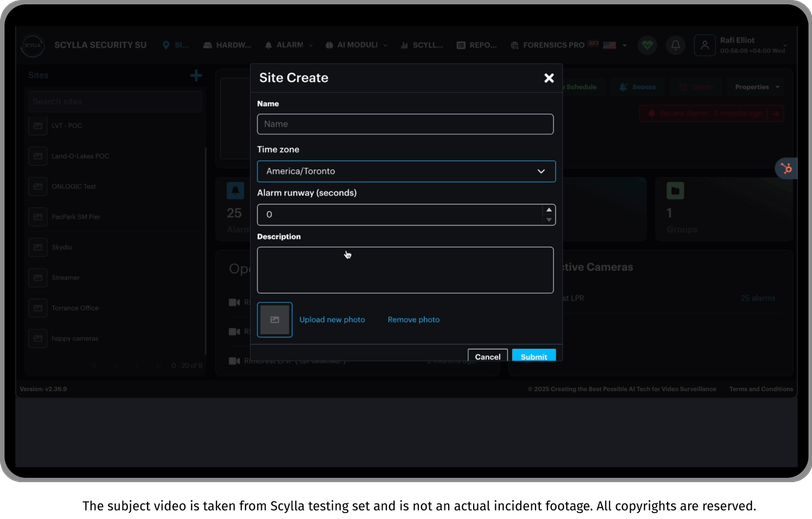
Task: Click inside the Description text area
Action: point(405,270)
